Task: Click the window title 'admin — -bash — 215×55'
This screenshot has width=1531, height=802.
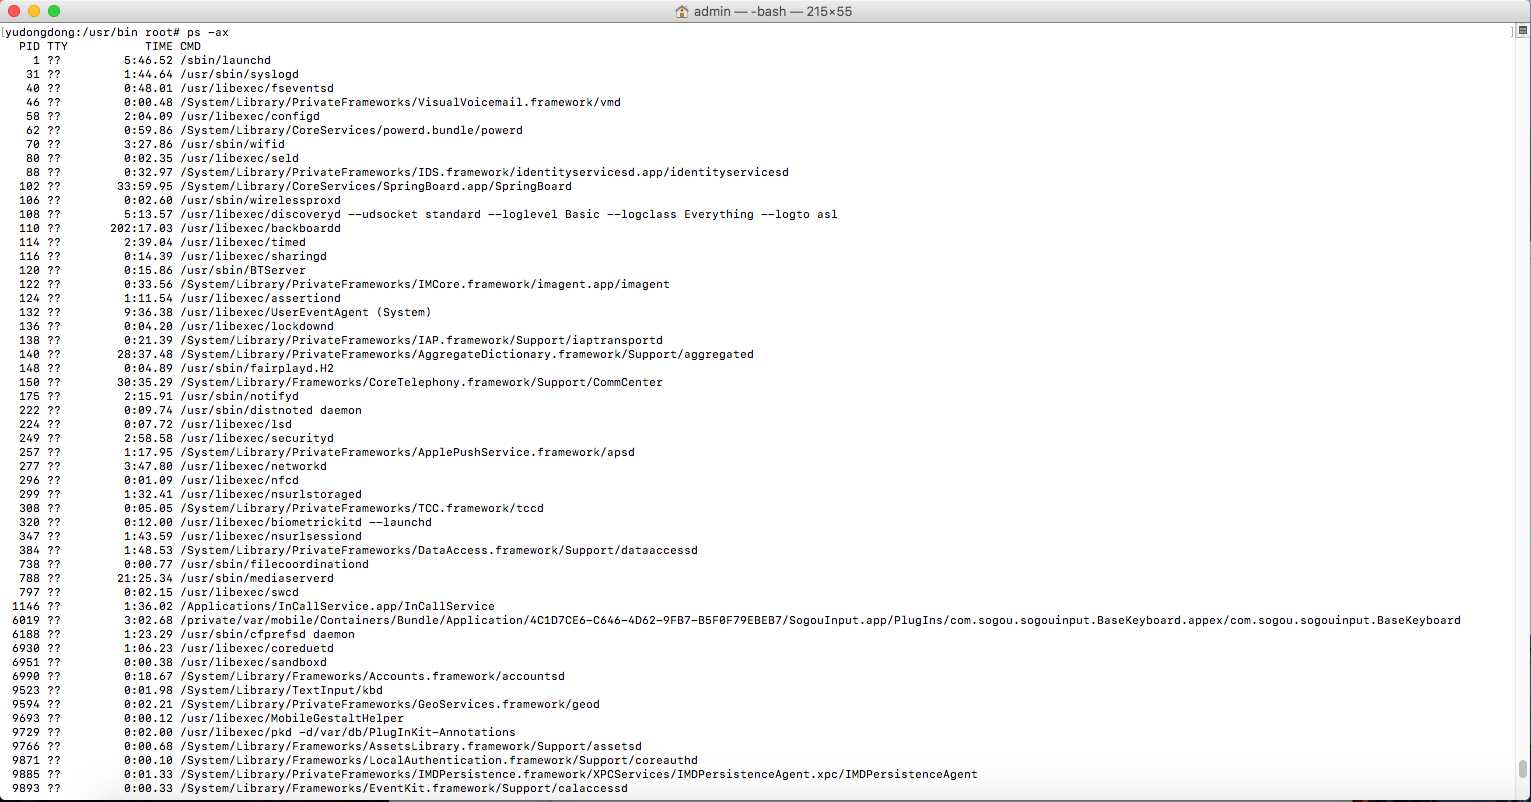Action: (x=772, y=12)
